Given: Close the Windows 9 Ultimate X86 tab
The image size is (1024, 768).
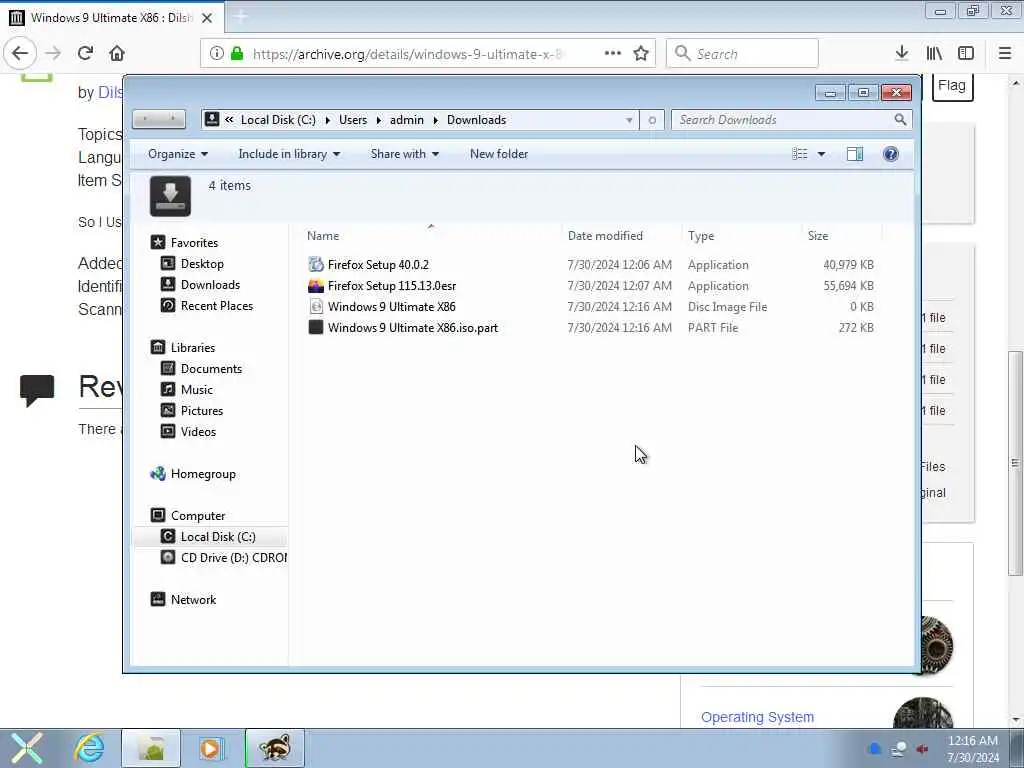Looking at the screenshot, I should click(x=207, y=18).
